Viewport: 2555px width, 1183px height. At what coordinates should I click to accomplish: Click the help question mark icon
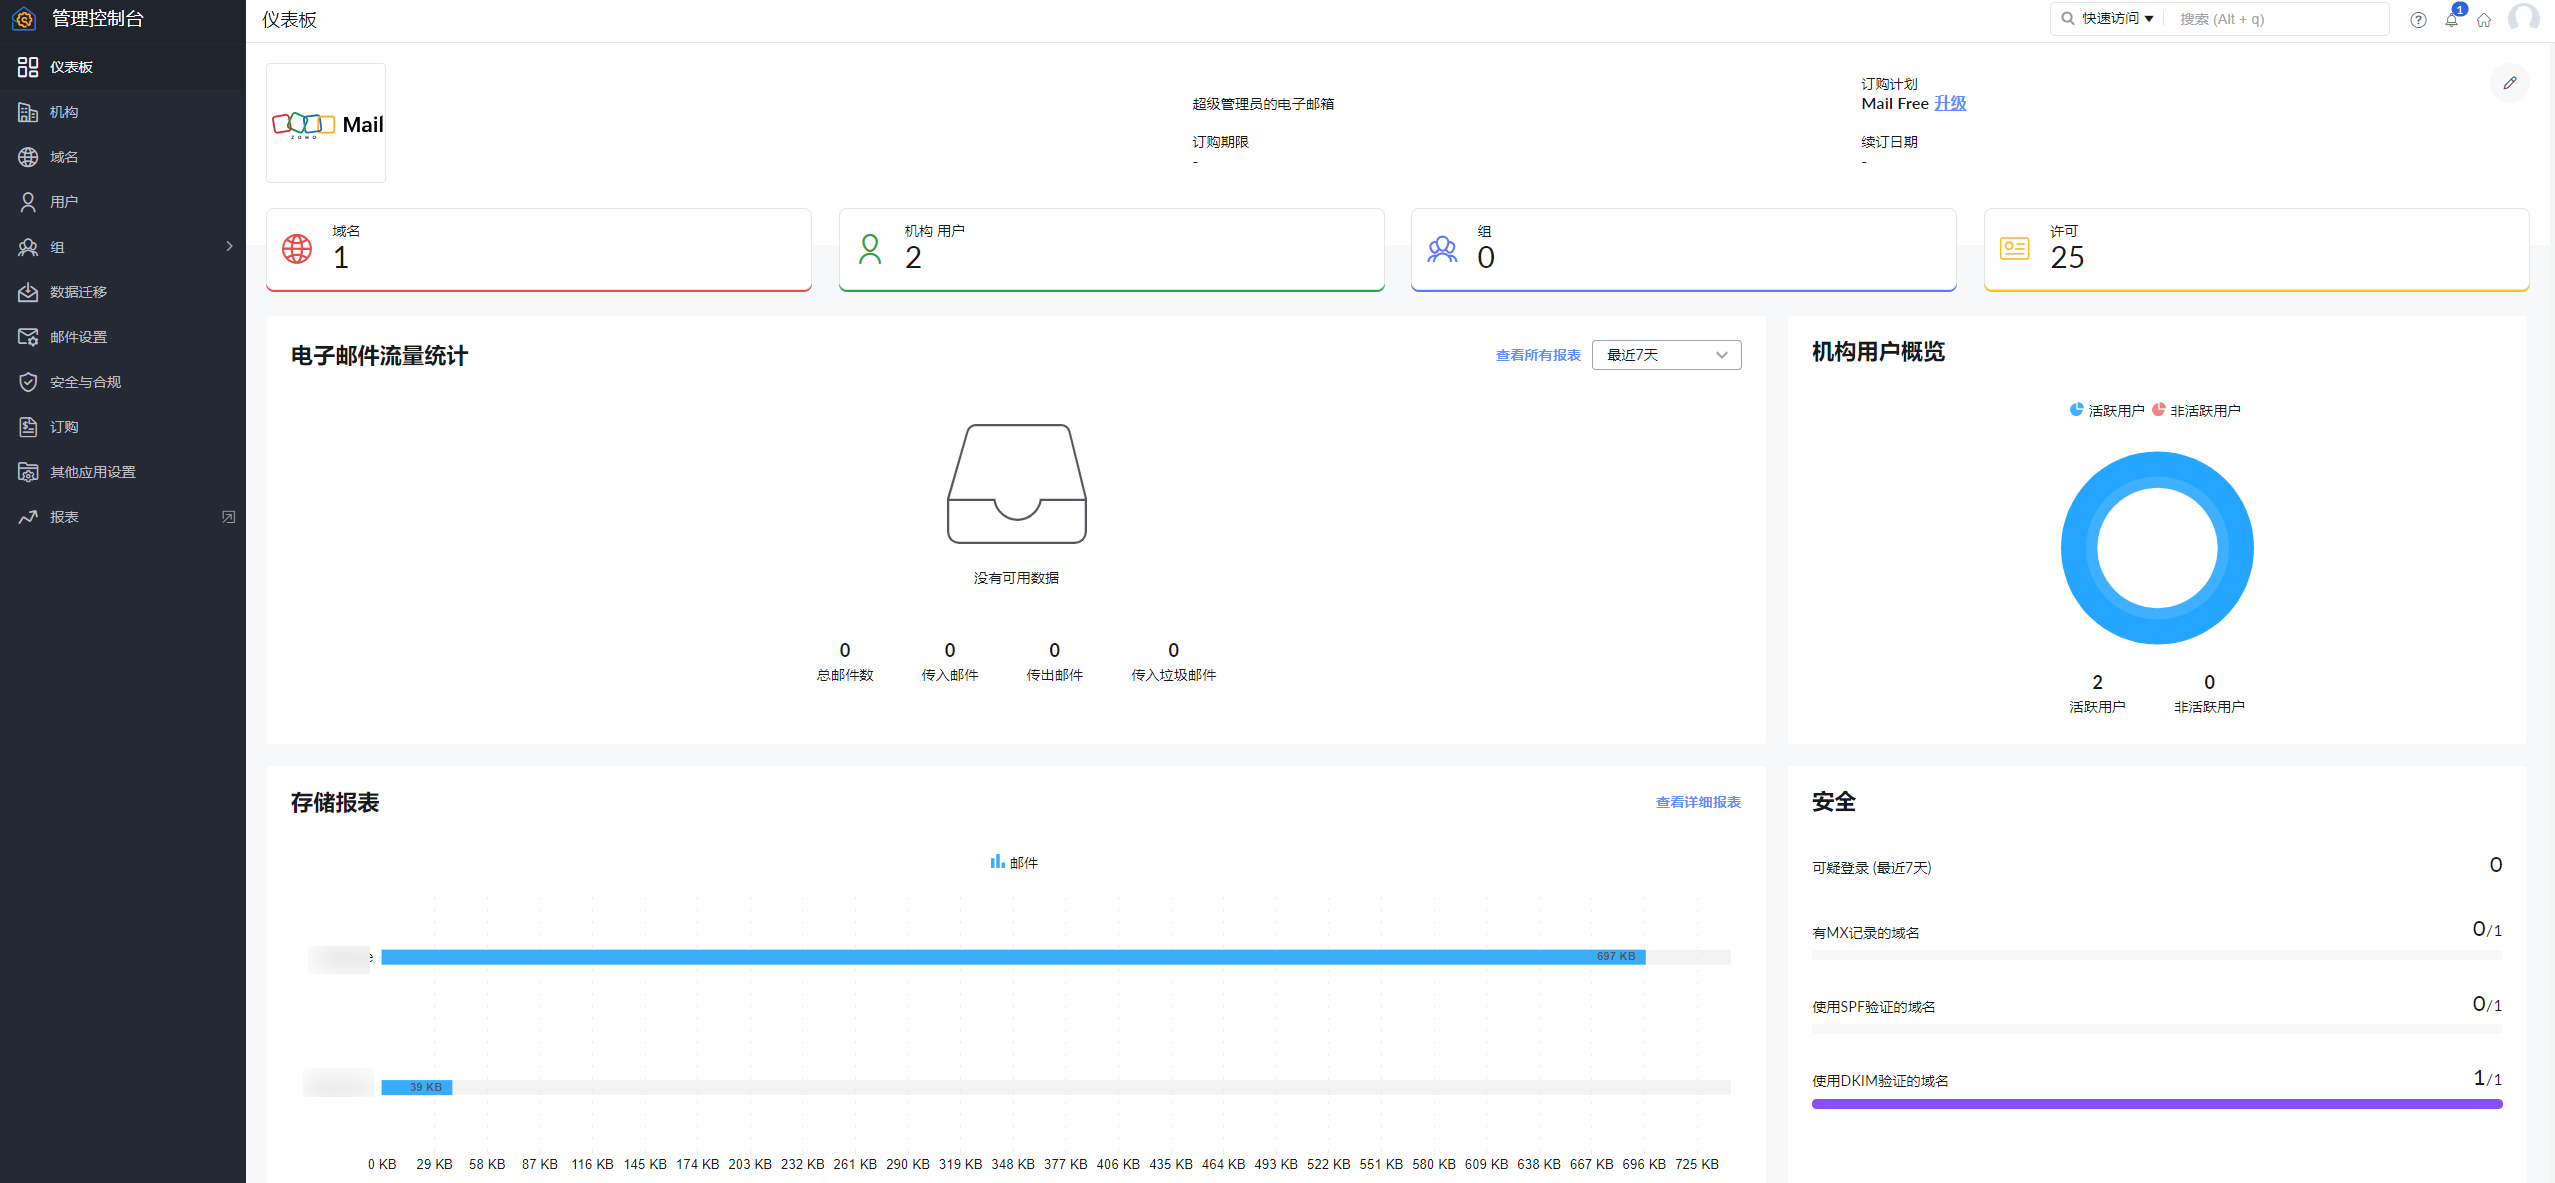[x=2418, y=20]
